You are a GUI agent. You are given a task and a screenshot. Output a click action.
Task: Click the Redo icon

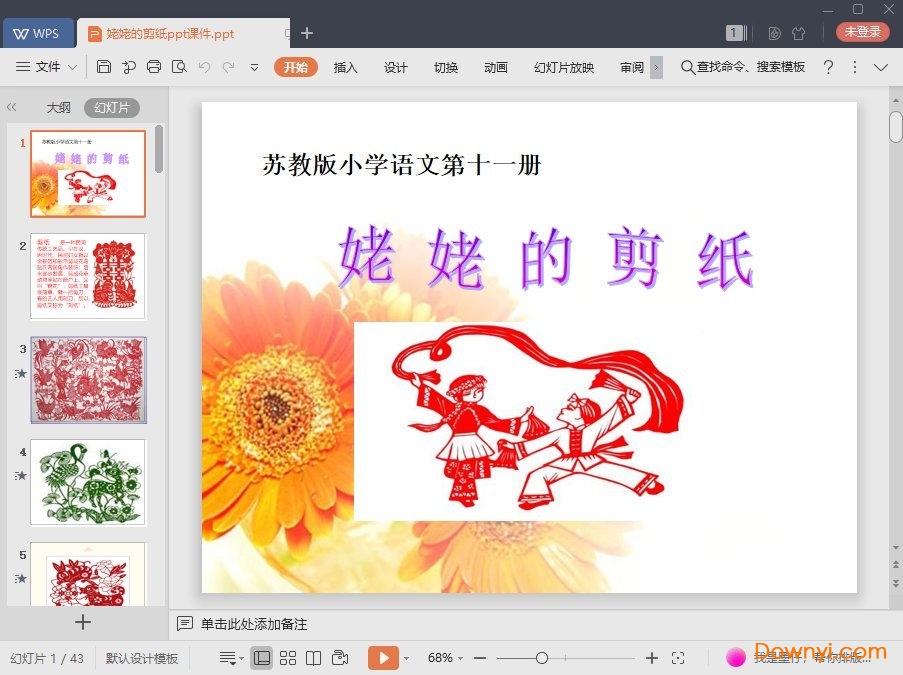[x=231, y=67]
